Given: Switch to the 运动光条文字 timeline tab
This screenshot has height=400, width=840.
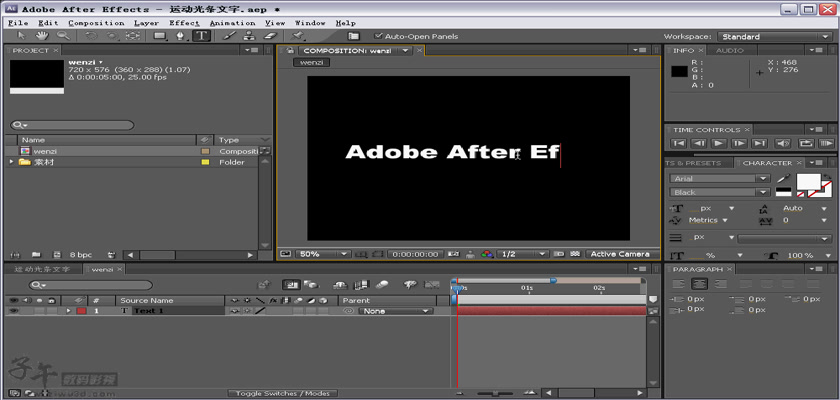Looking at the screenshot, I should tap(42, 269).
